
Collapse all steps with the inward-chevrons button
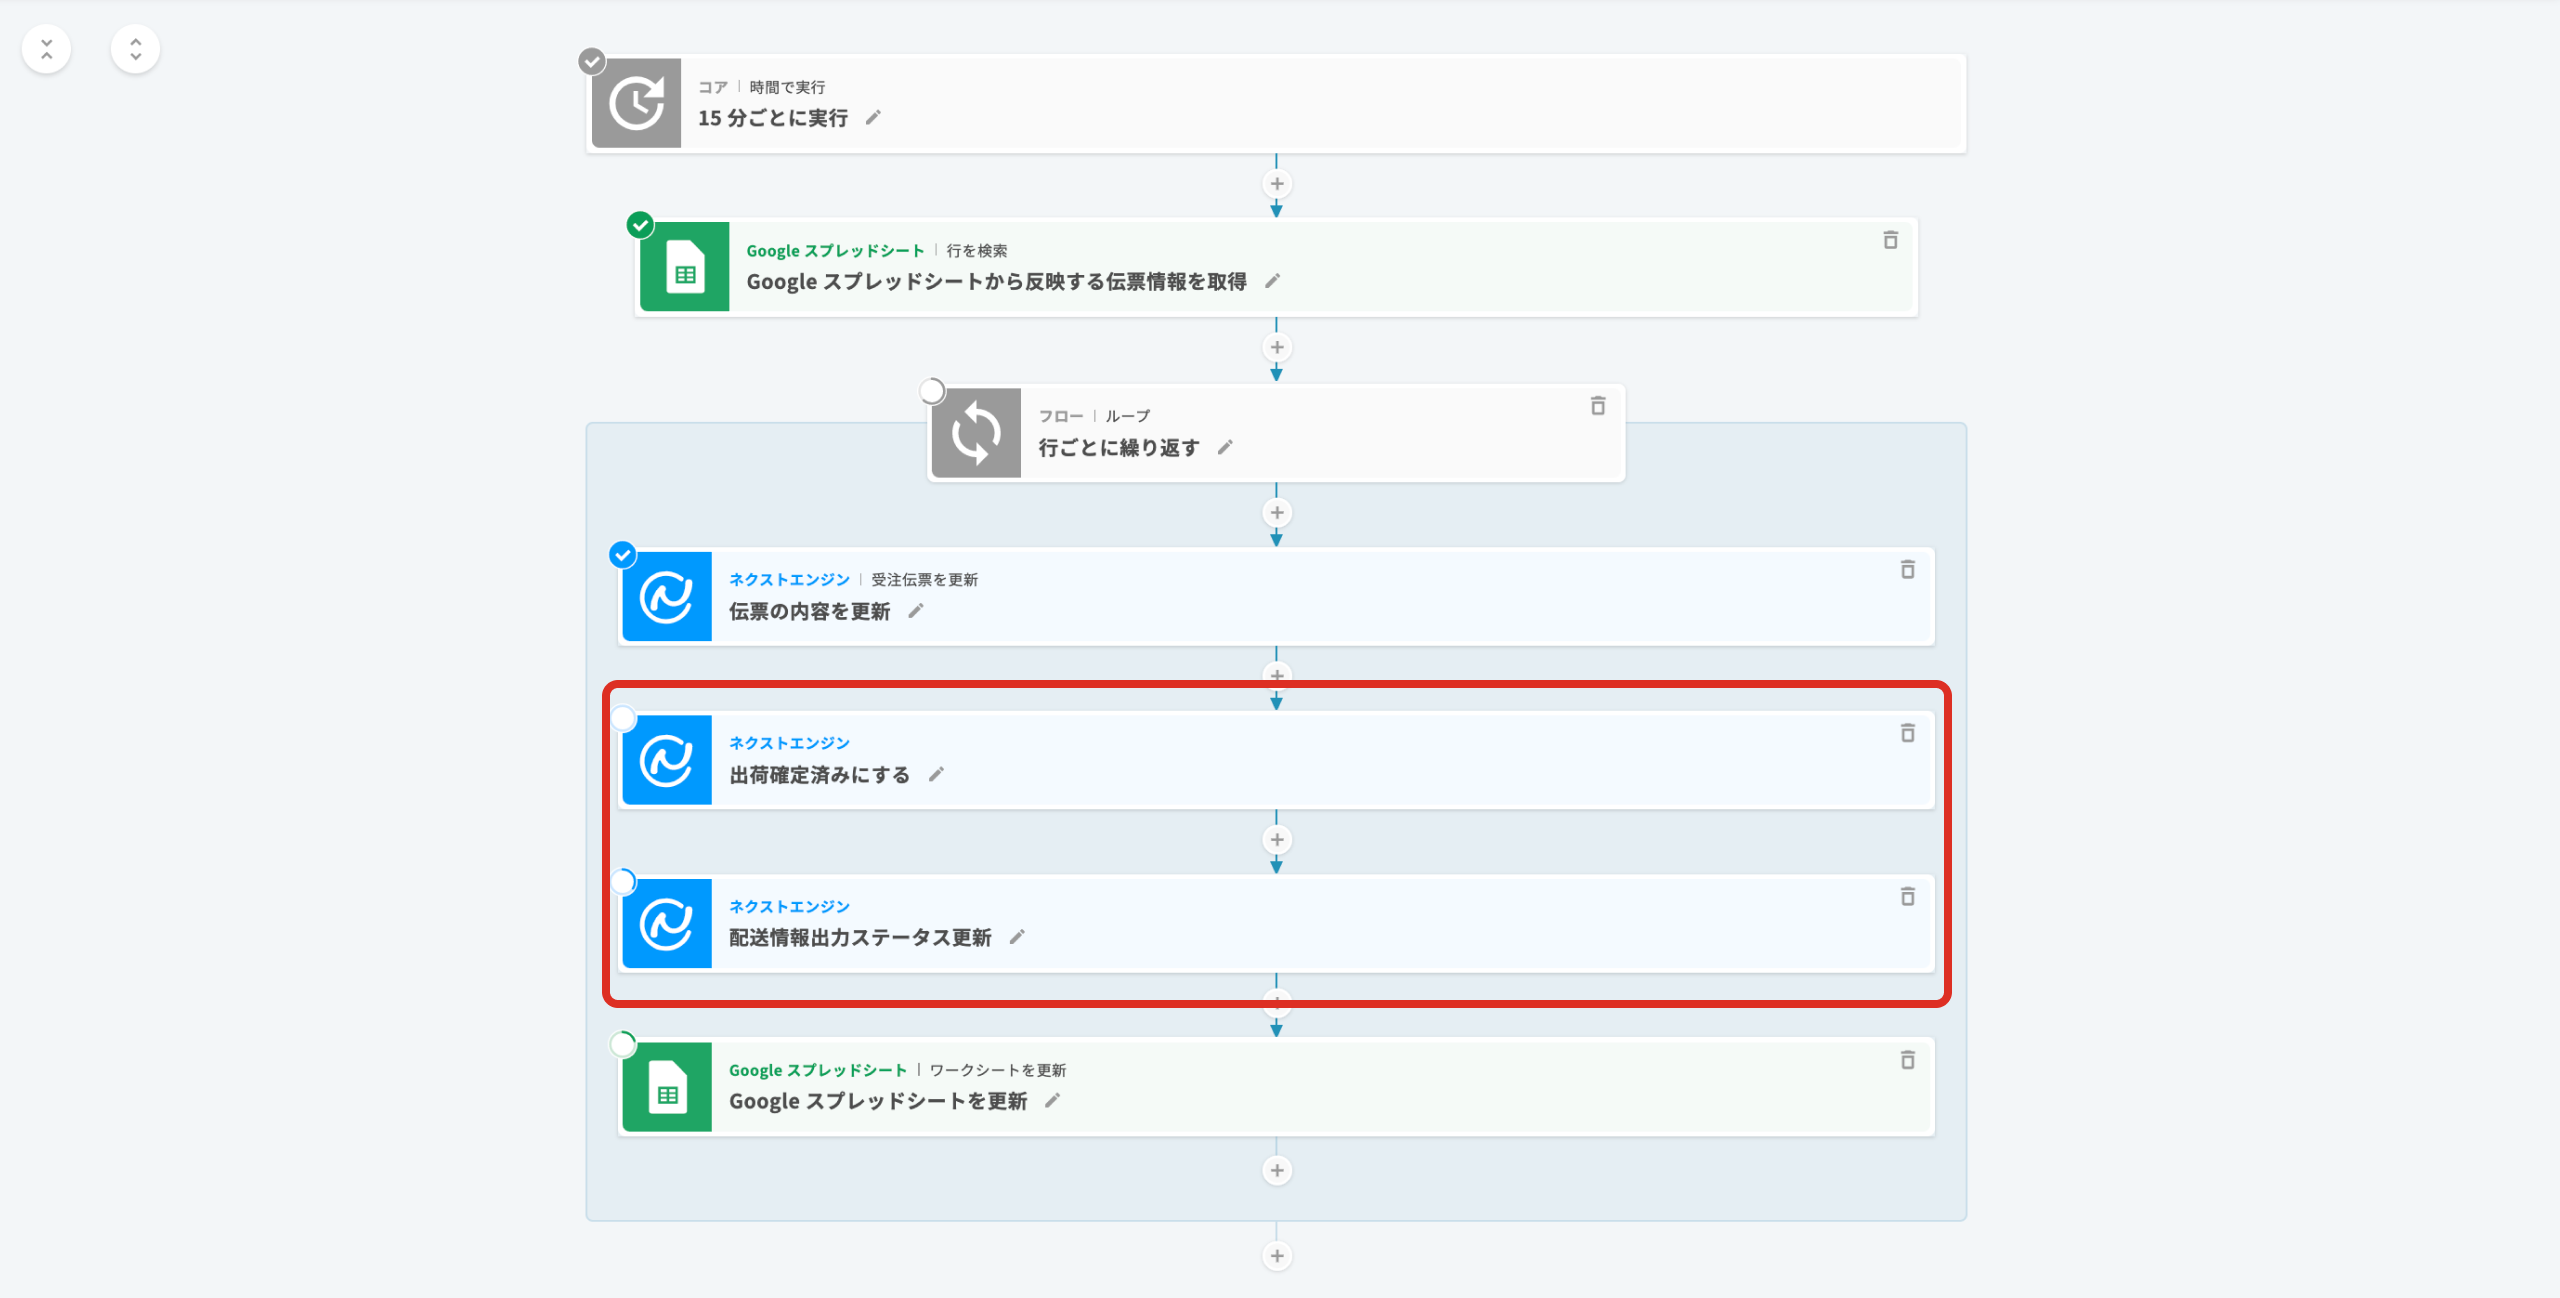tap(46, 49)
